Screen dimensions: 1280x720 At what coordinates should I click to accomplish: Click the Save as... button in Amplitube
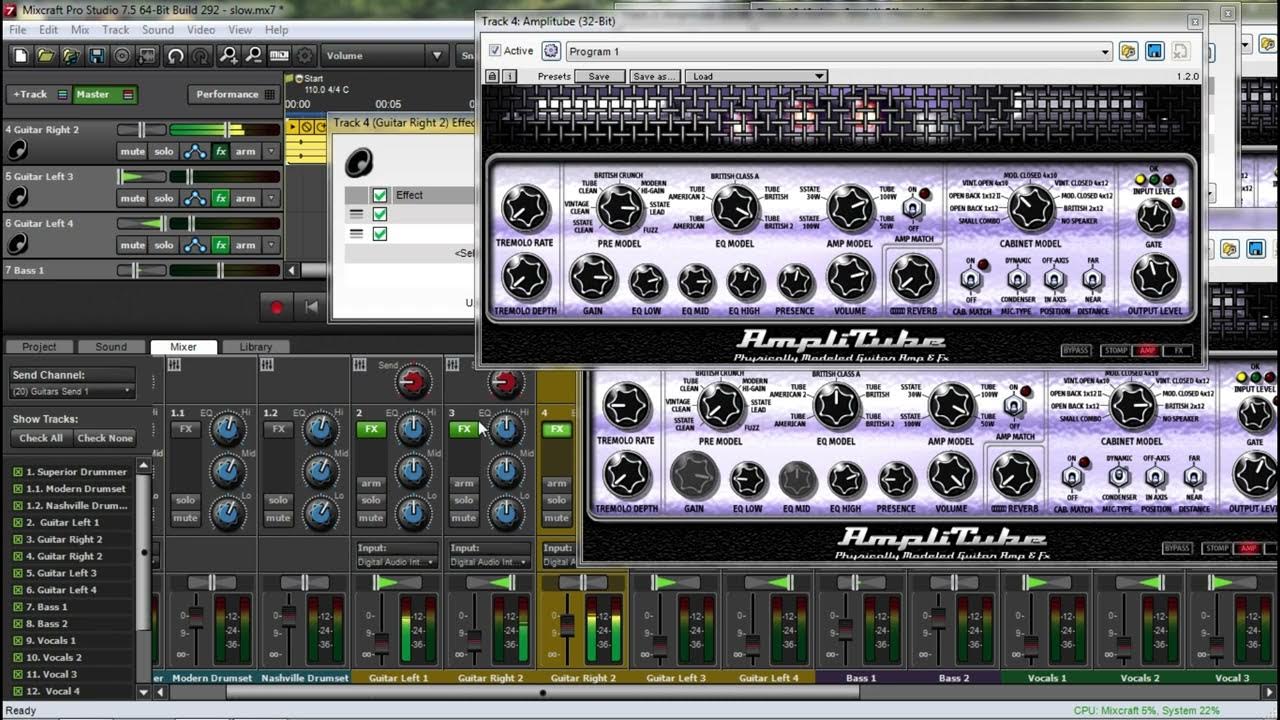point(653,76)
